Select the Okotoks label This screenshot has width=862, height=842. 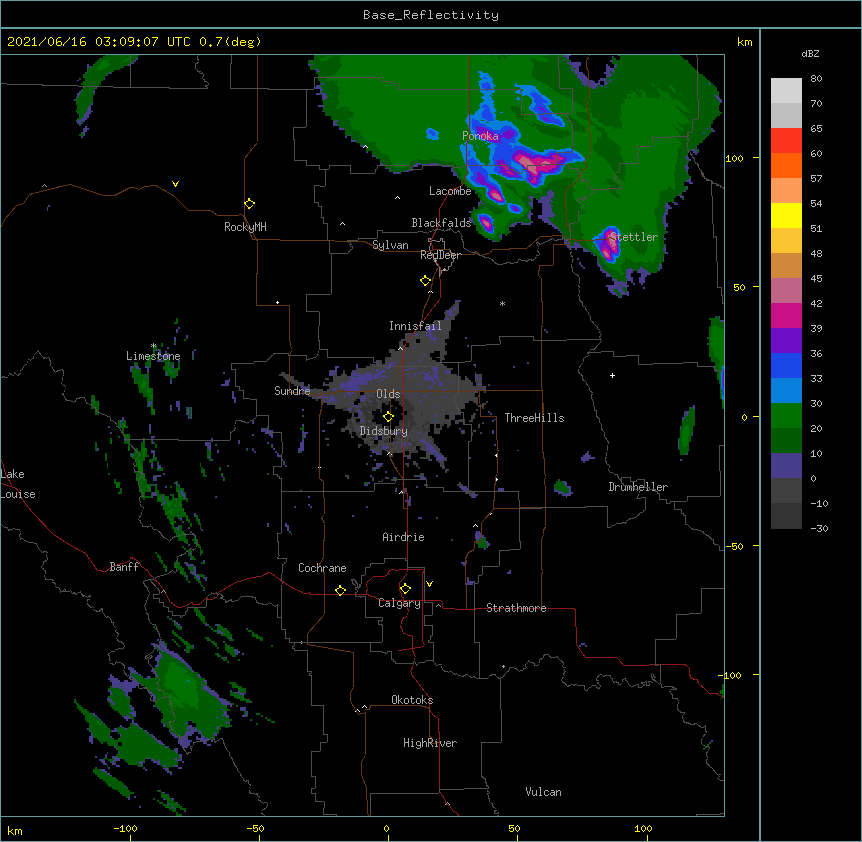(412, 700)
